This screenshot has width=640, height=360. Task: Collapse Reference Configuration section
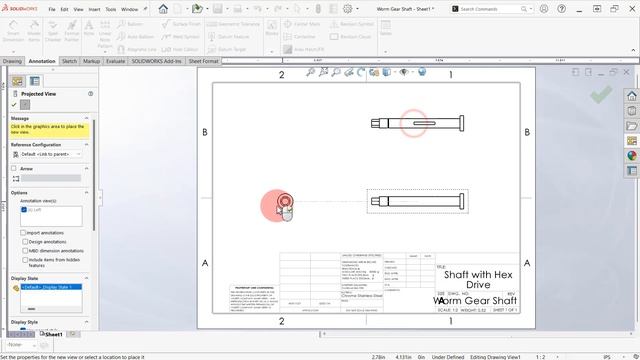[87, 145]
